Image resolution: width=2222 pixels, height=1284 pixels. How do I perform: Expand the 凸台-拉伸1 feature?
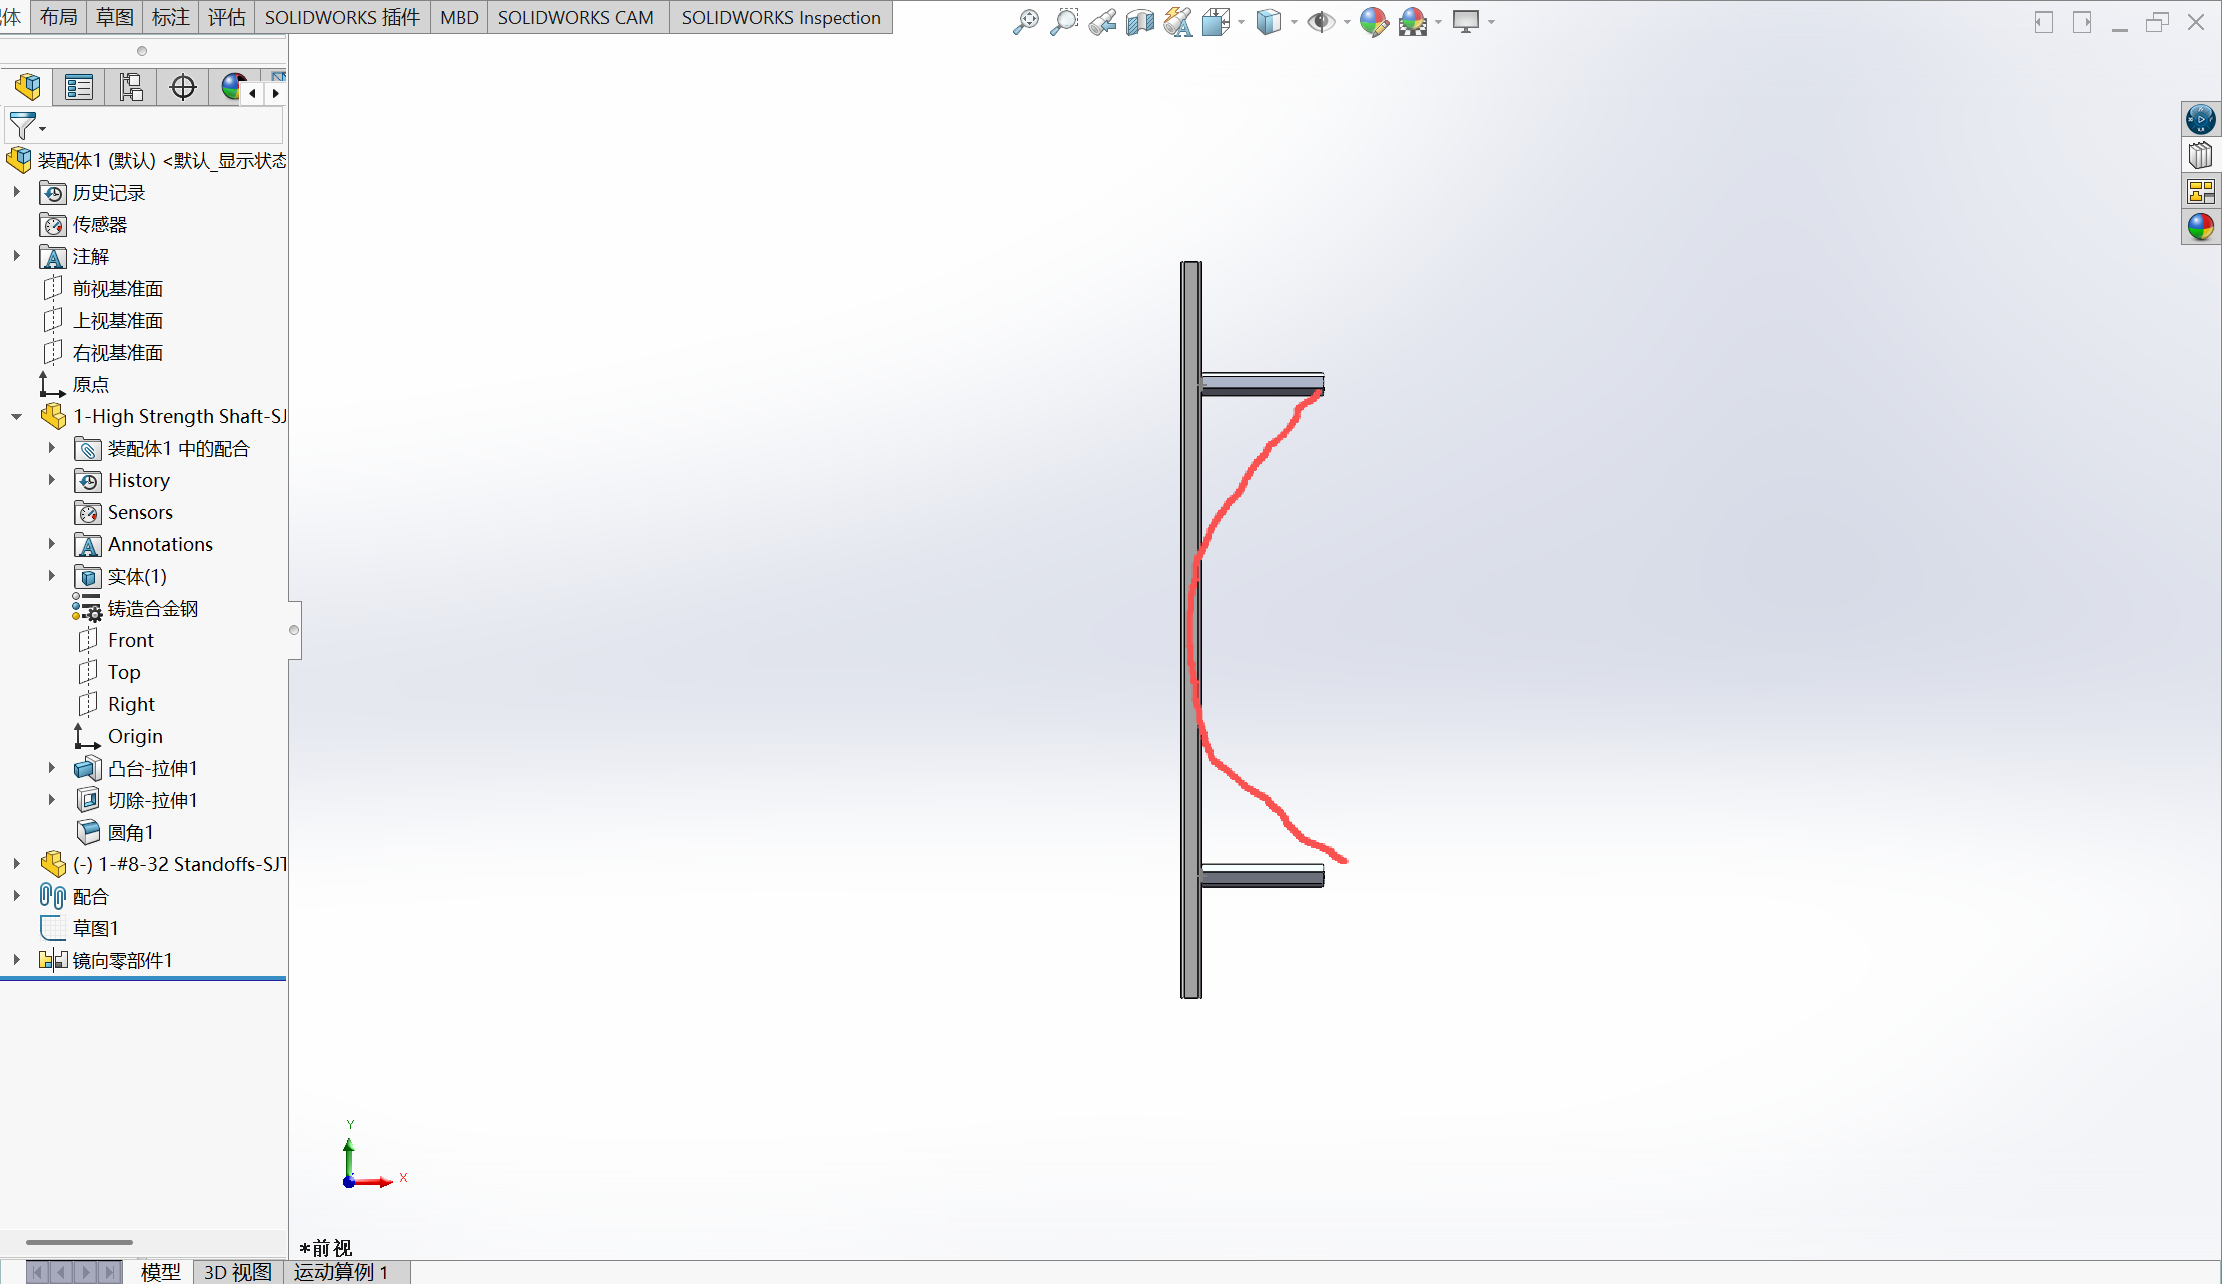(x=51, y=768)
